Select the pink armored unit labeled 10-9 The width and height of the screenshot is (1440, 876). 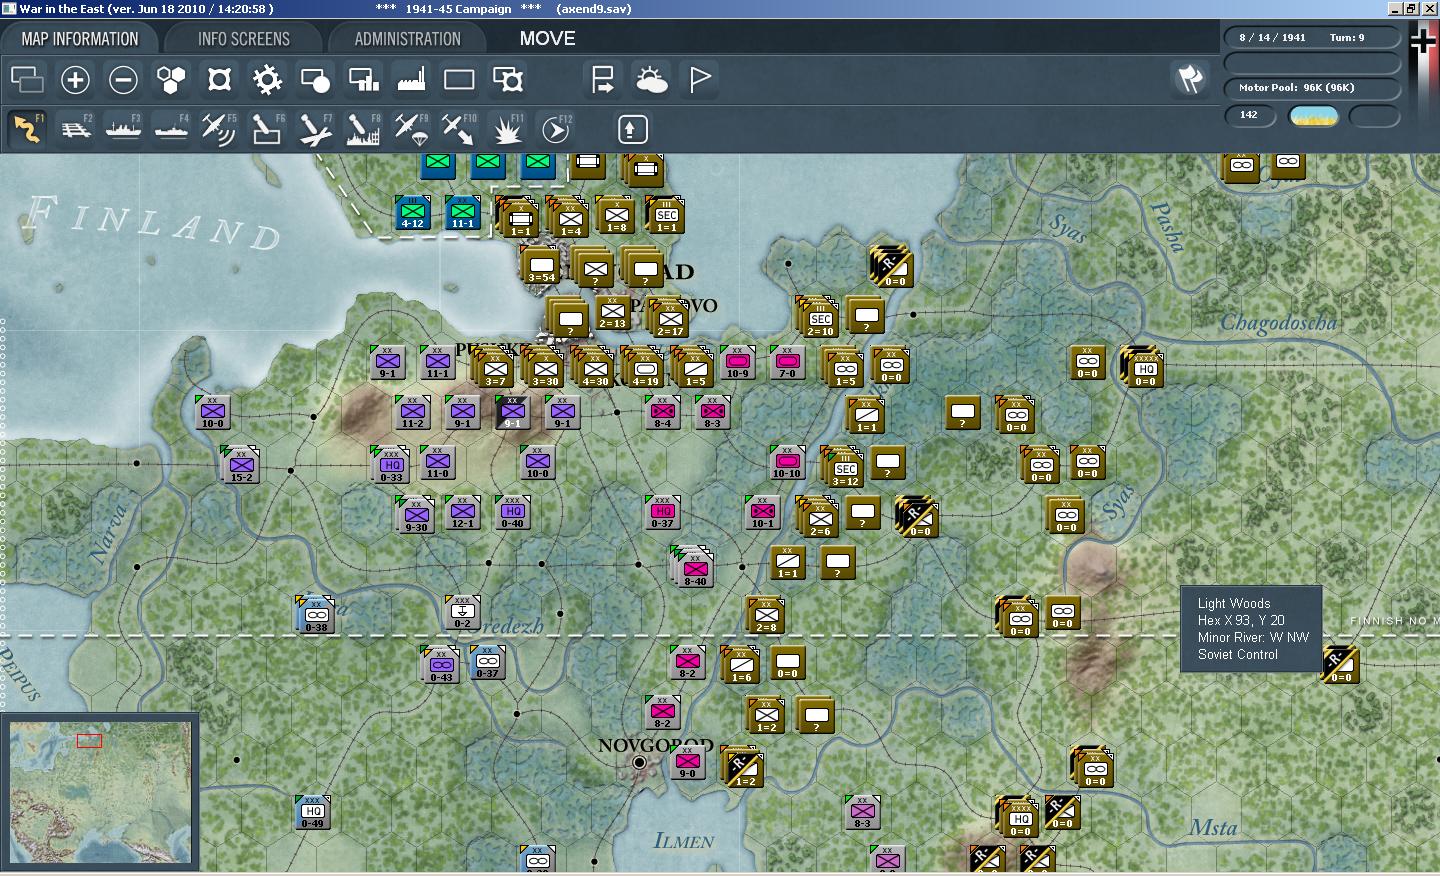click(738, 362)
